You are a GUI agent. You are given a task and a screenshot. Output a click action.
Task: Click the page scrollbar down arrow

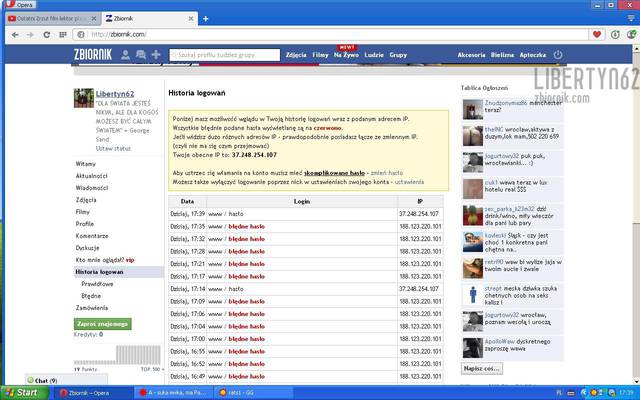pos(636,381)
